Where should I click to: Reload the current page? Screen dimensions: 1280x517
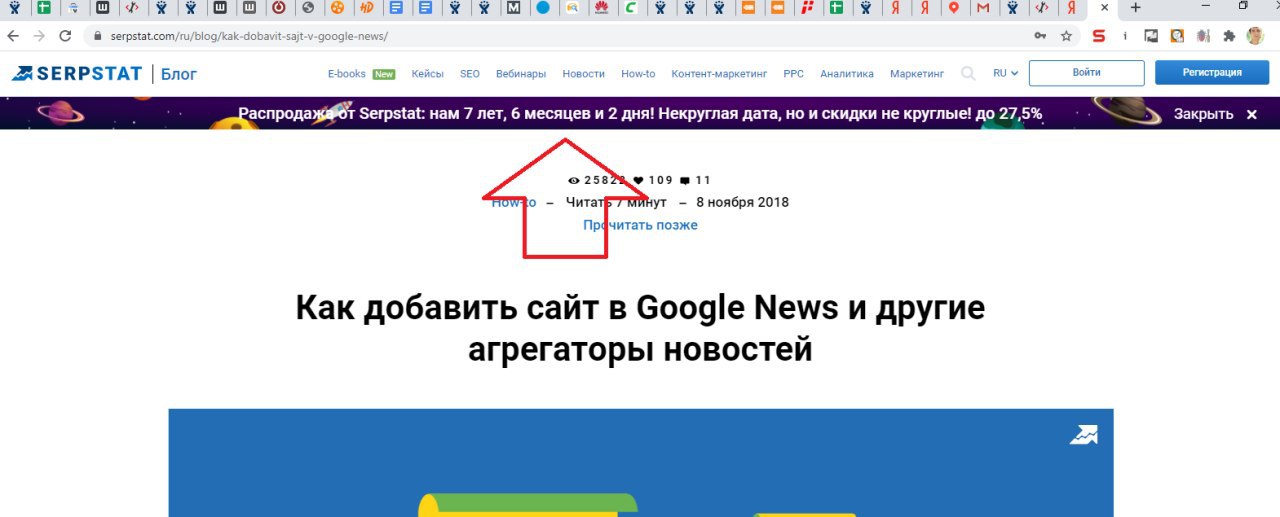pos(65,35)
